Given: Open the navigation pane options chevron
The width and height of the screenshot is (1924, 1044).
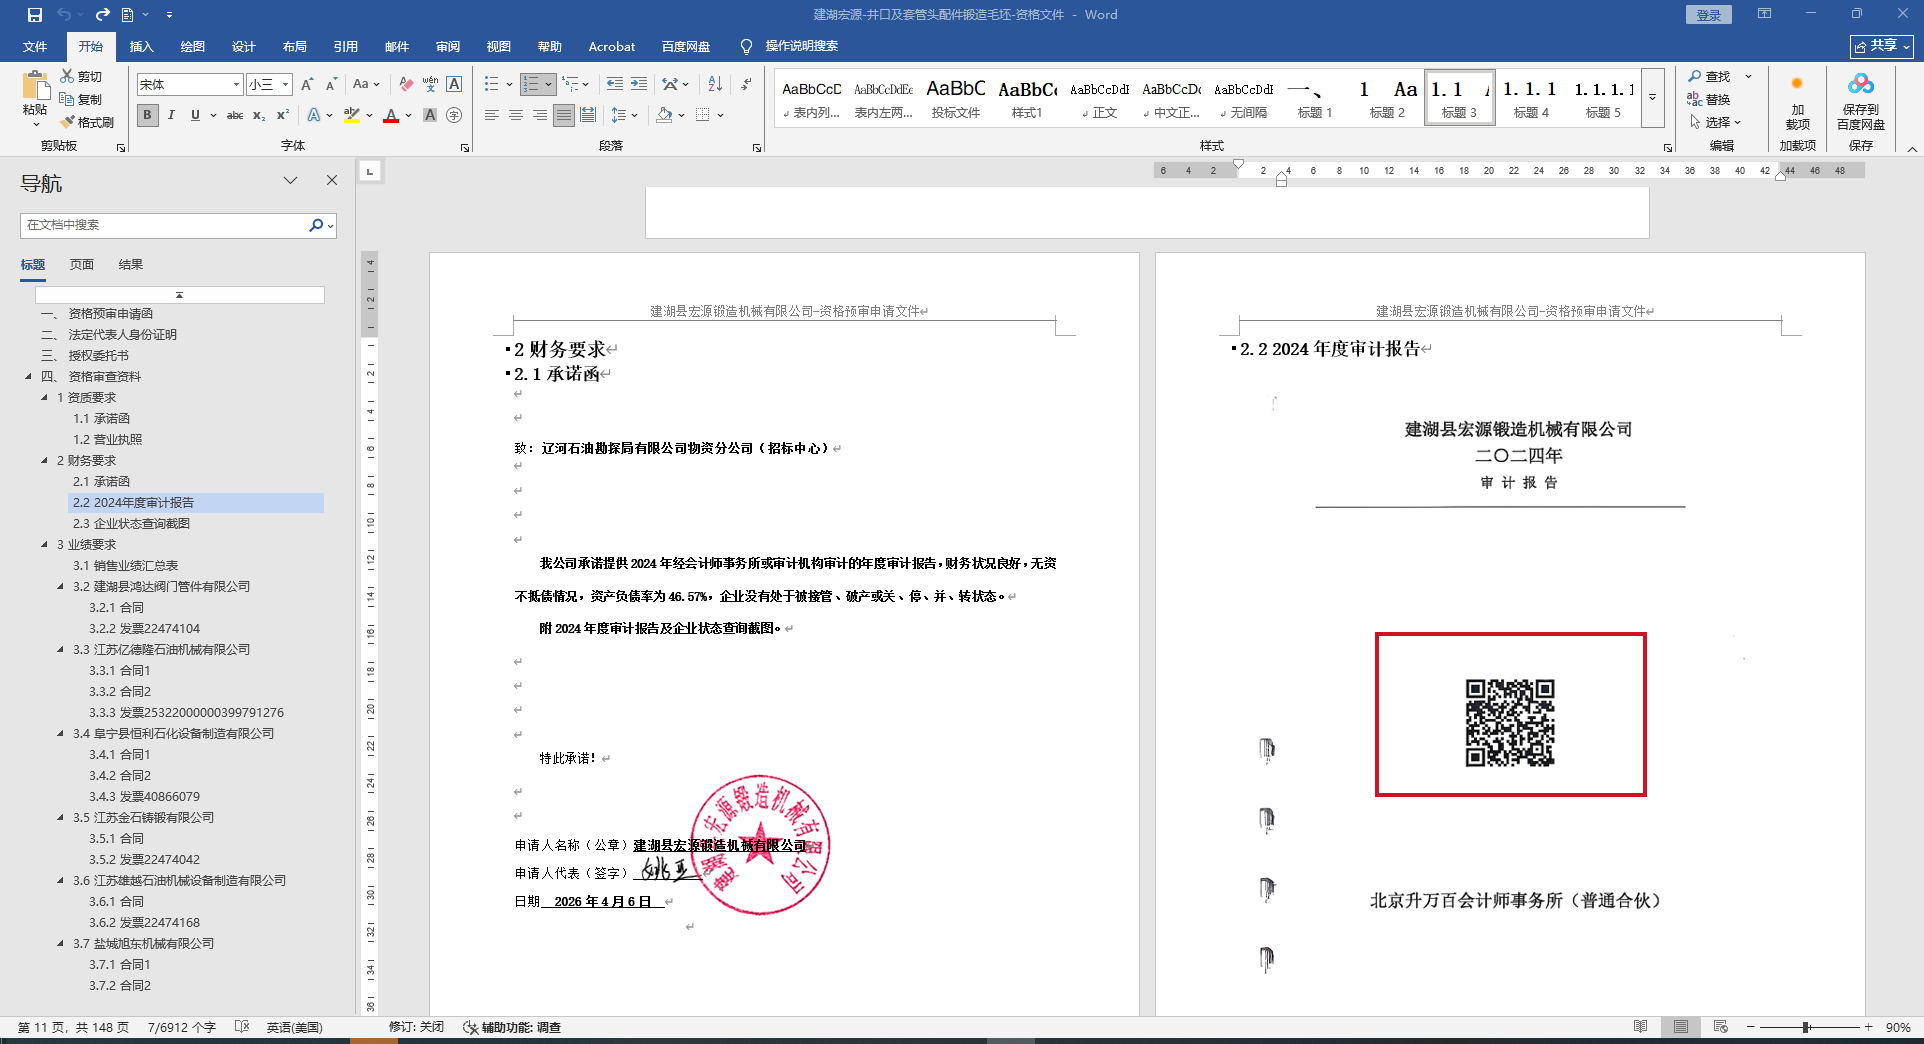Looking at the screenshot, I should [x=291, y=181].
